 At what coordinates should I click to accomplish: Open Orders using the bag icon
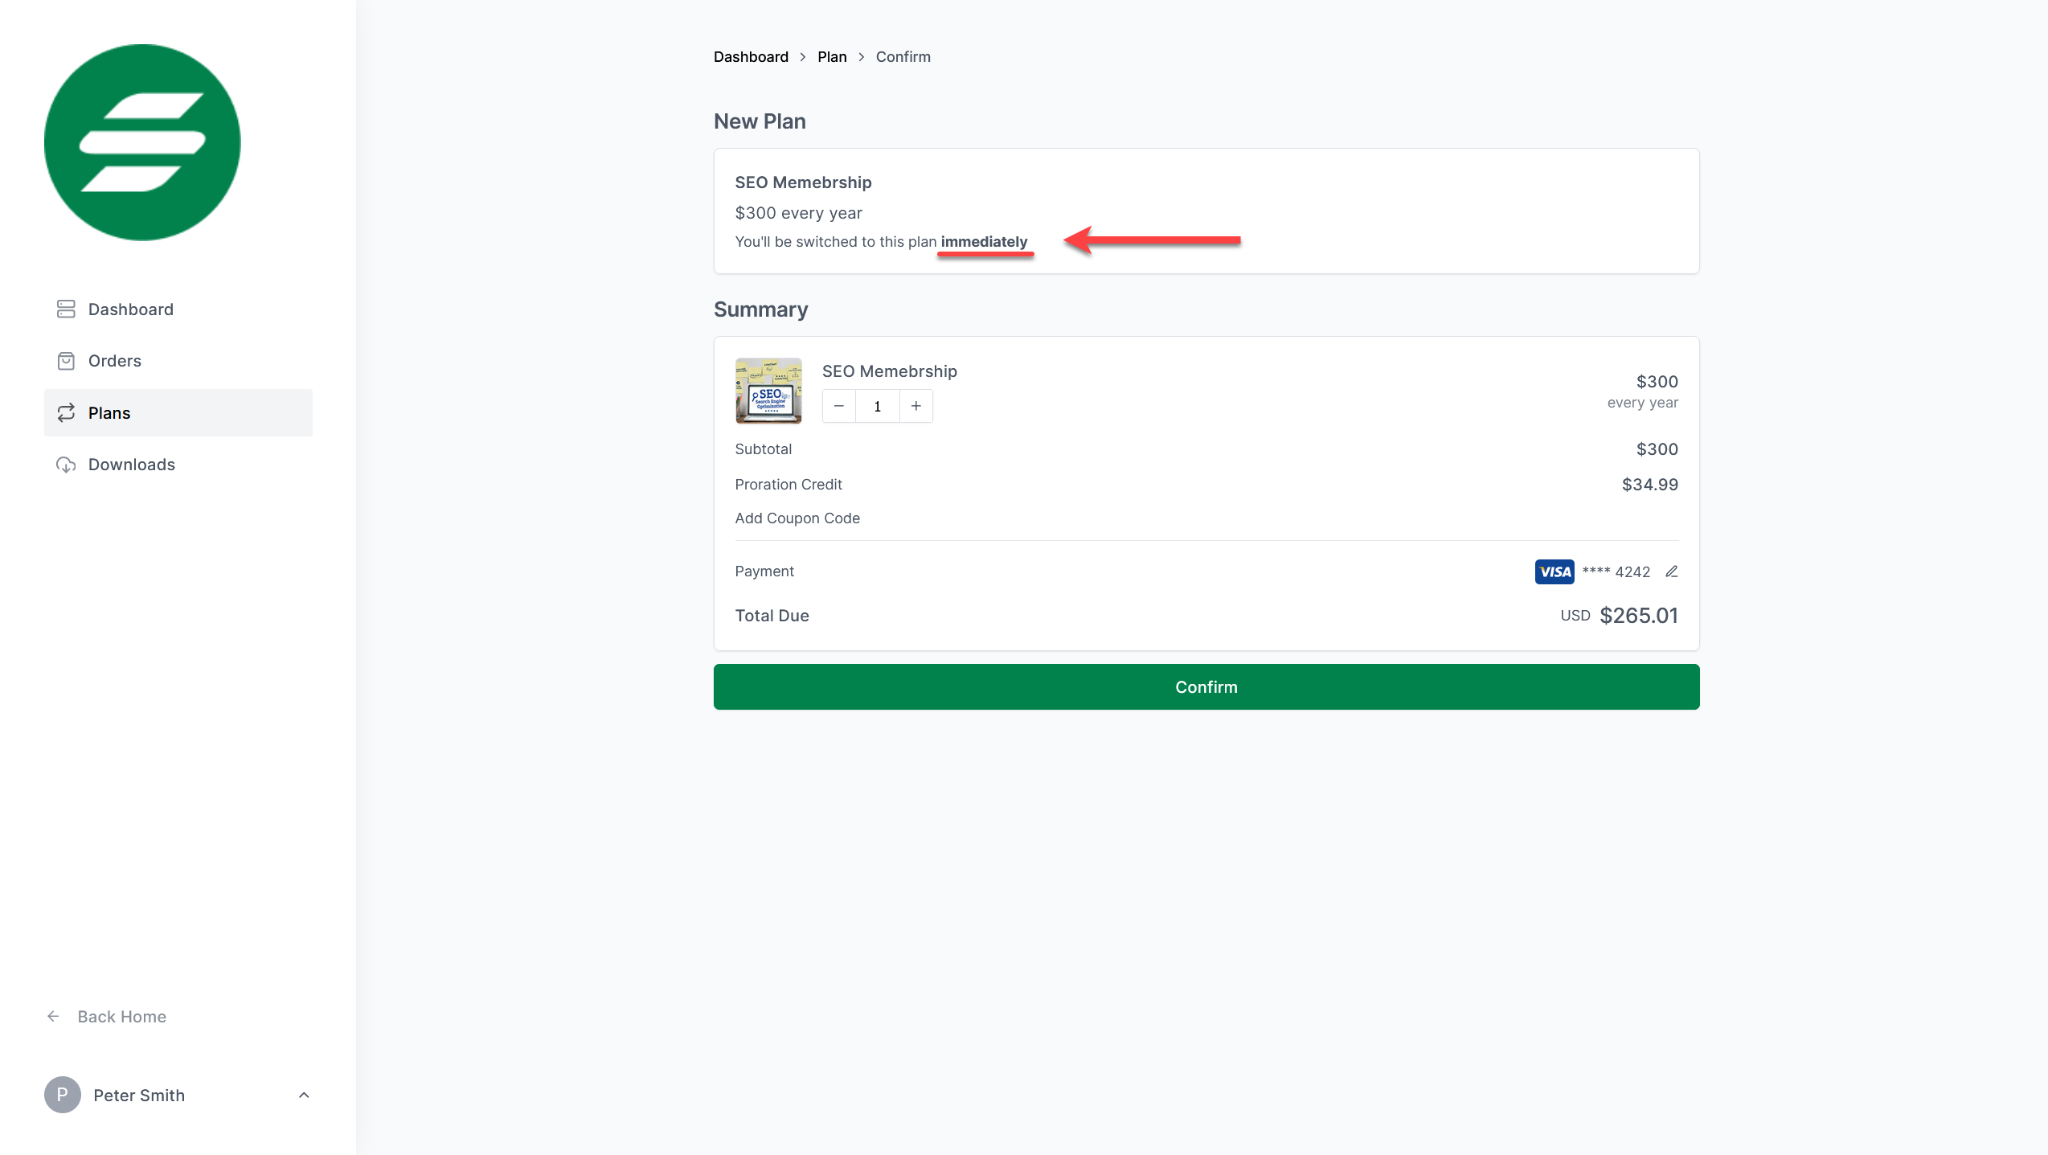66,360
